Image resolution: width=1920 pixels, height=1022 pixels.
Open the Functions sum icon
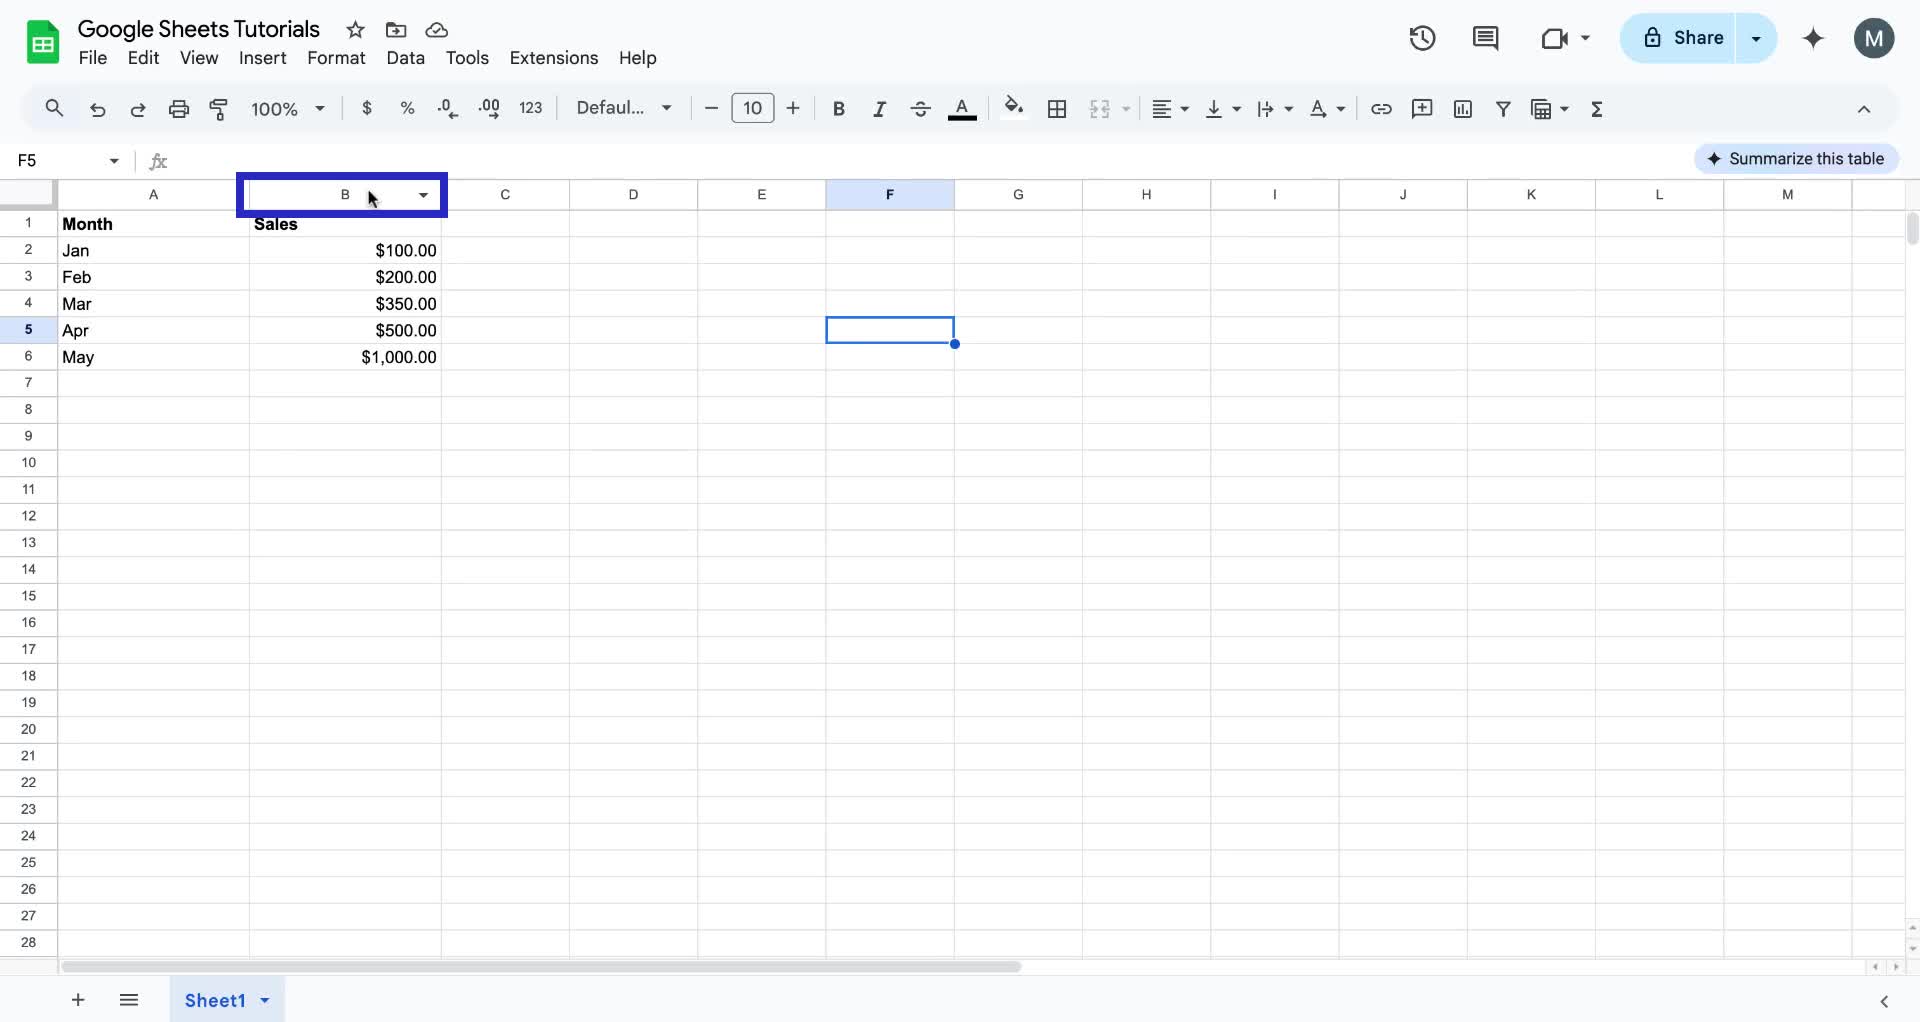click(1597, 108)
